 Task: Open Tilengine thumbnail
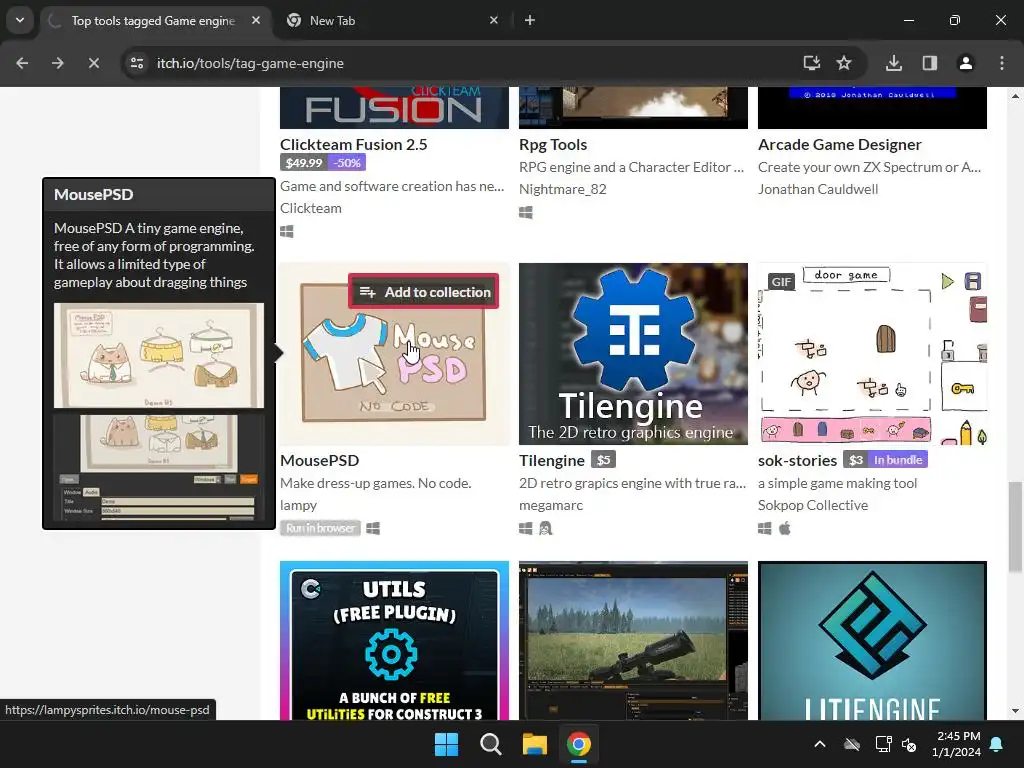click(633, 353)
